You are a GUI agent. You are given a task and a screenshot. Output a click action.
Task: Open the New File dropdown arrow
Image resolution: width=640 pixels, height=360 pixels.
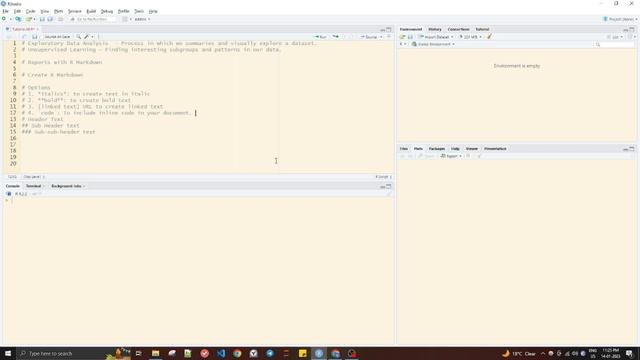click(x=10, y=19)
